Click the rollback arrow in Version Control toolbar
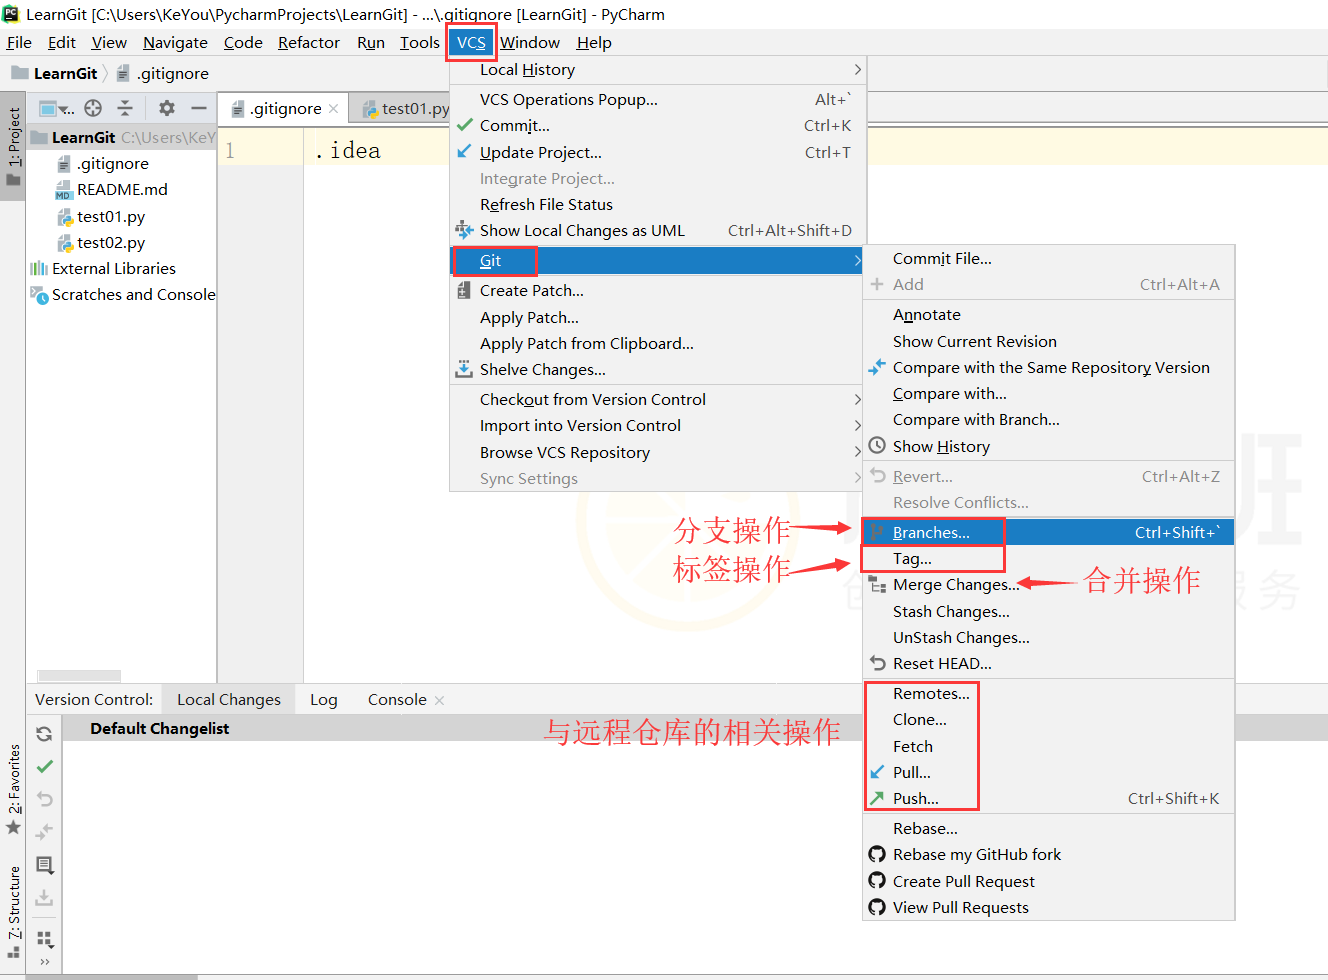This screenshot has height=980, width=1328. [44, 799]
